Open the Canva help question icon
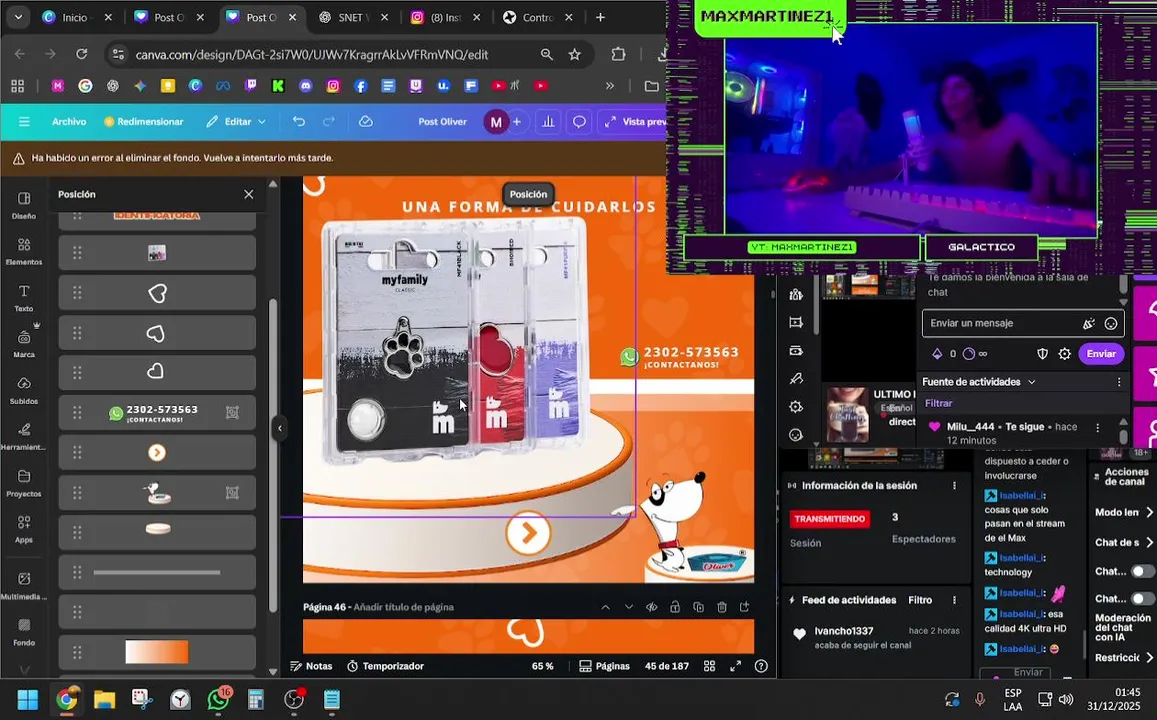 [761, 666]
